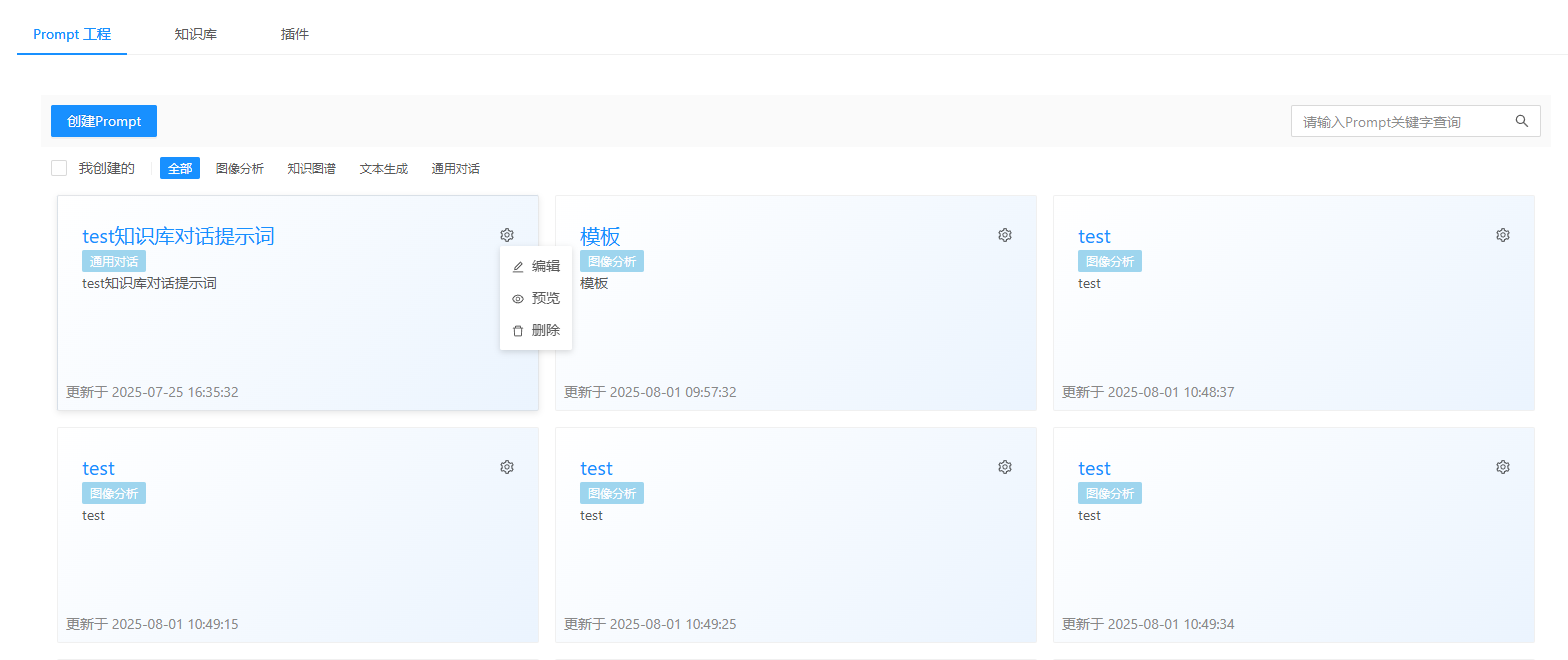Select the 全部 category filter
1568x660 pixels.
click(180, 168)
